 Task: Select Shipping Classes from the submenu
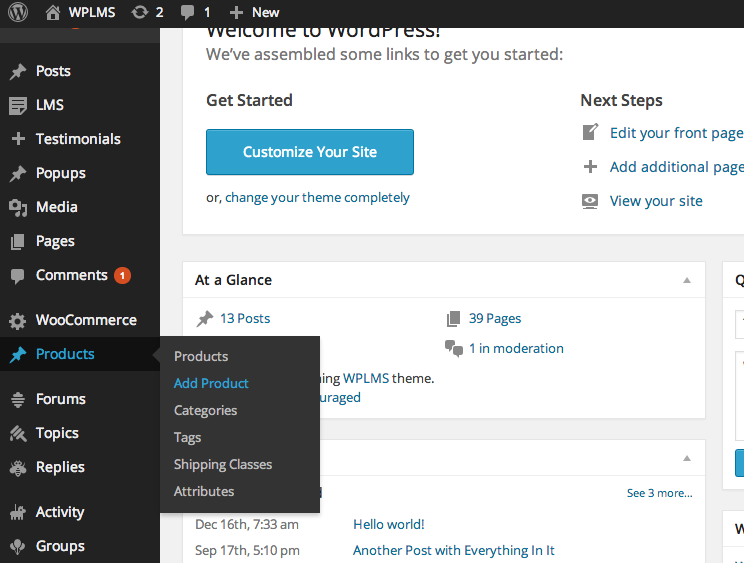[223, 464]
